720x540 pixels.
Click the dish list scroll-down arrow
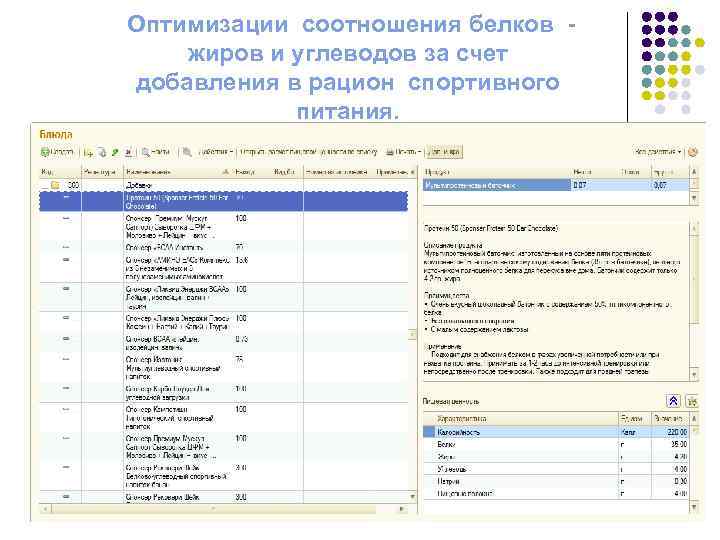coord(412,497)
